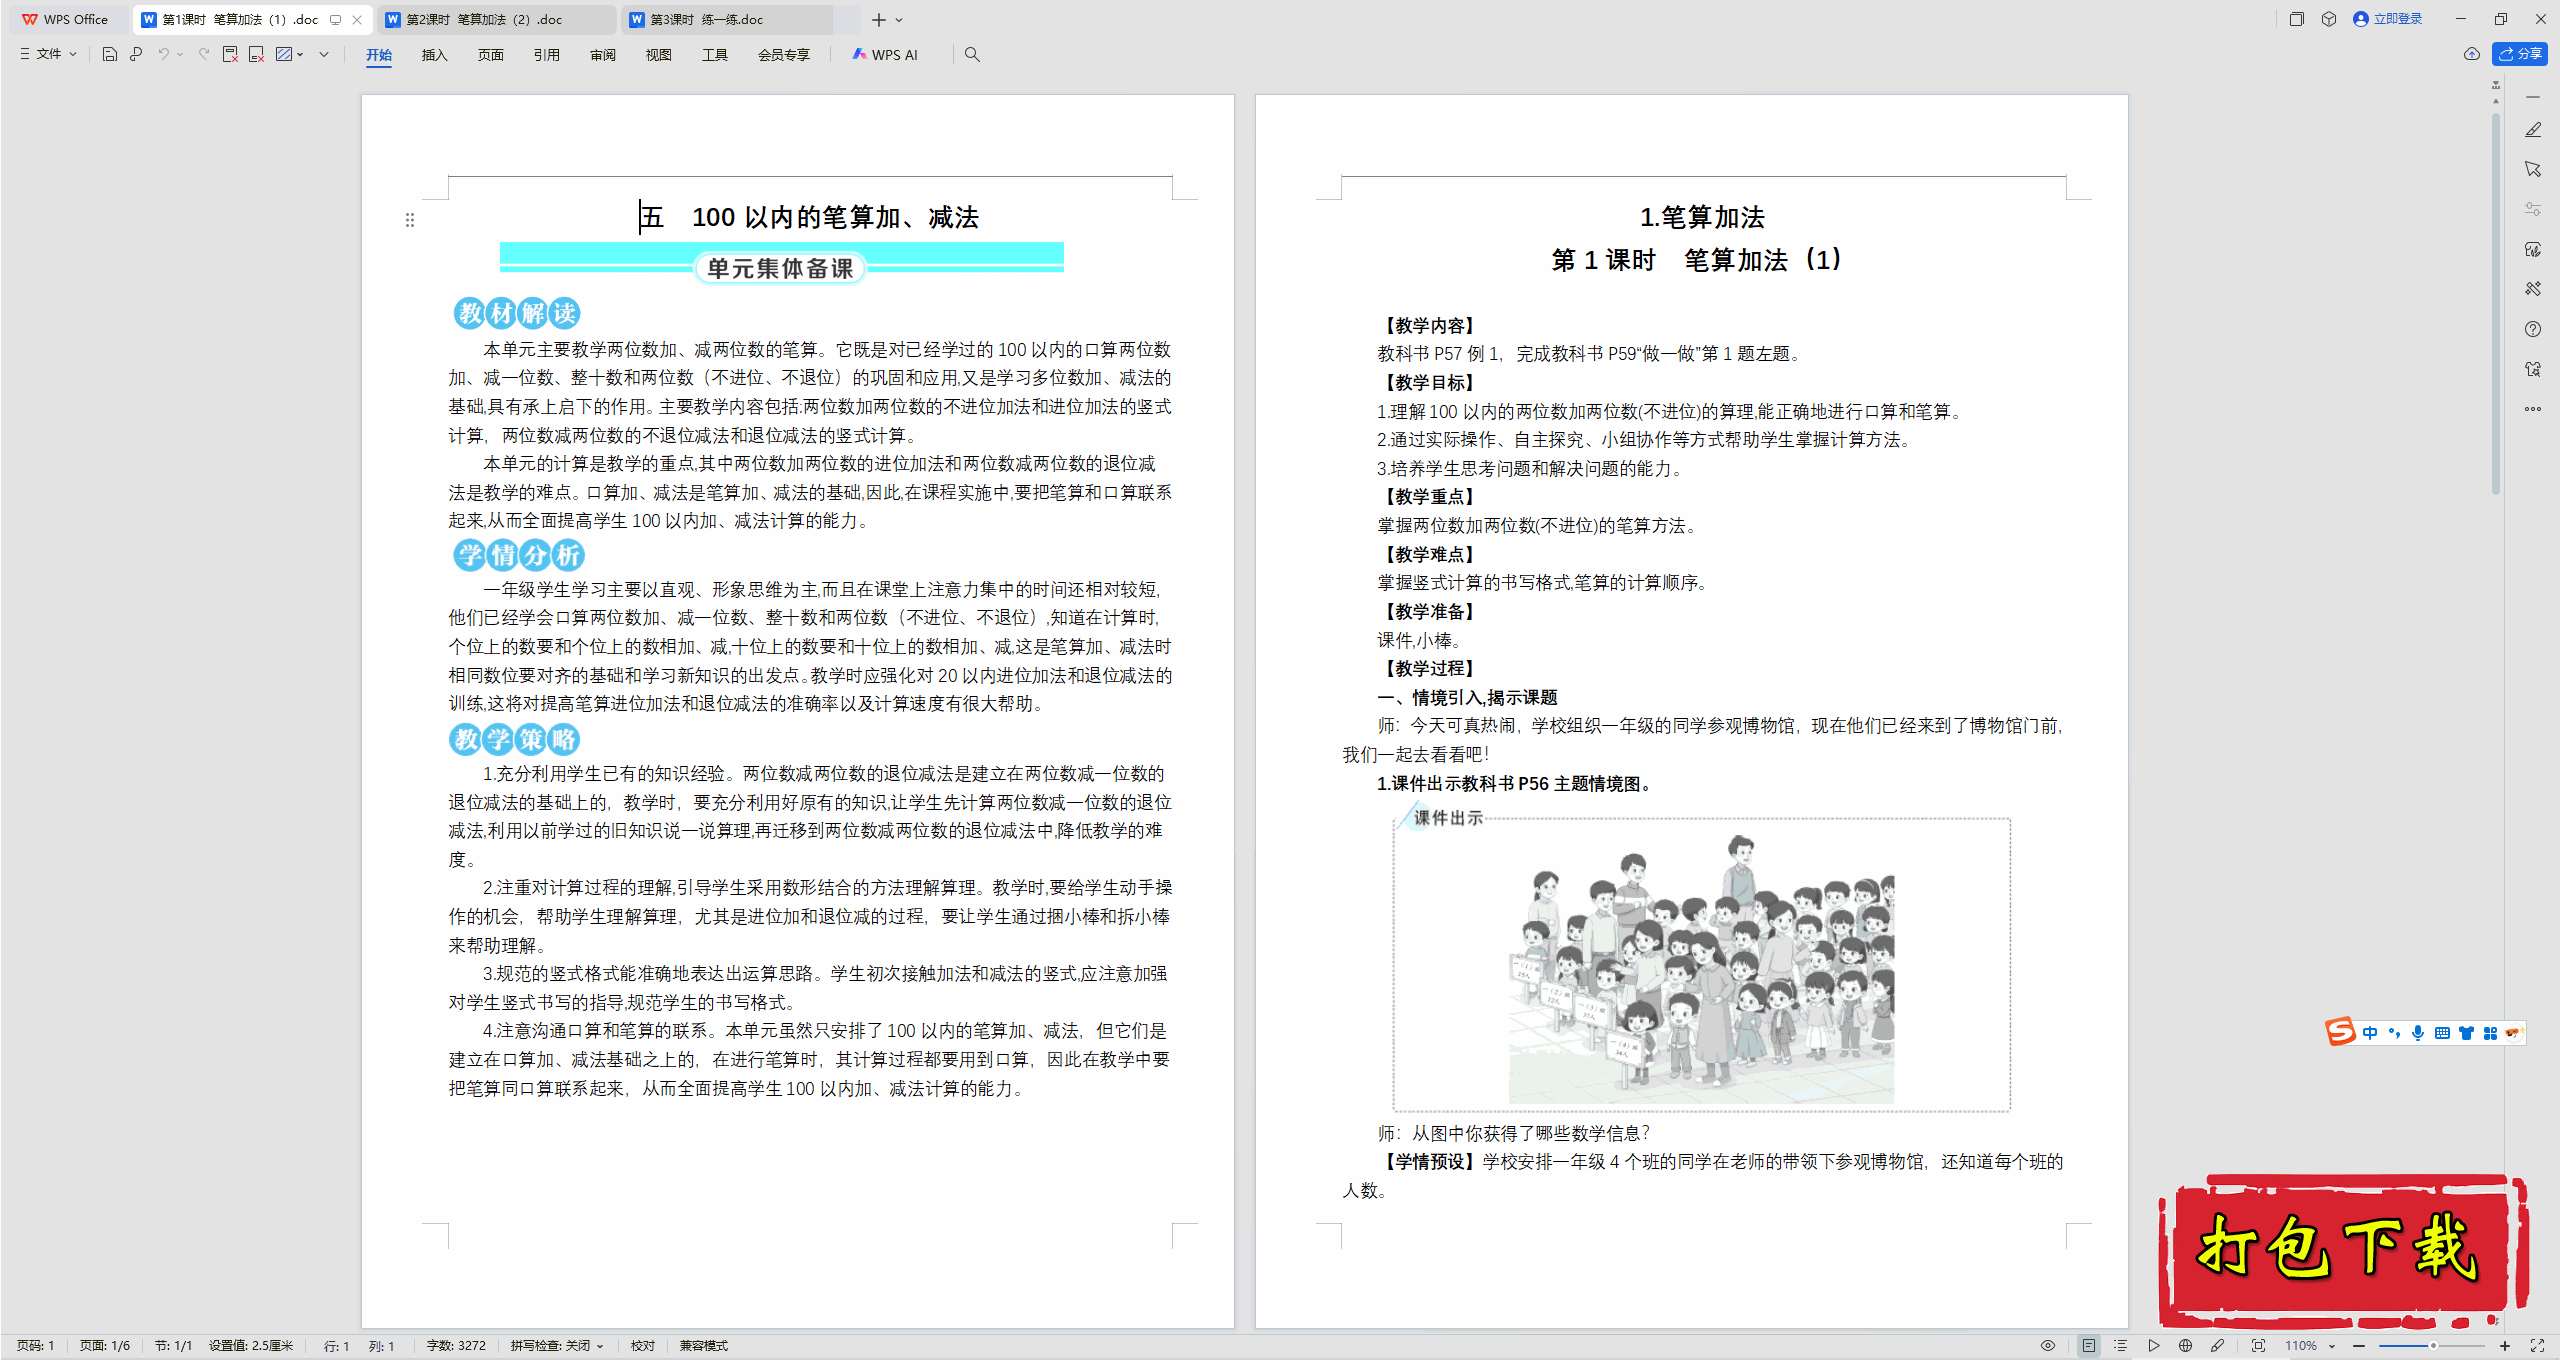The height and width of the screenshot is (1360, 2560).
Task: Click the print preview icon with red X
Action: [257, 54]
